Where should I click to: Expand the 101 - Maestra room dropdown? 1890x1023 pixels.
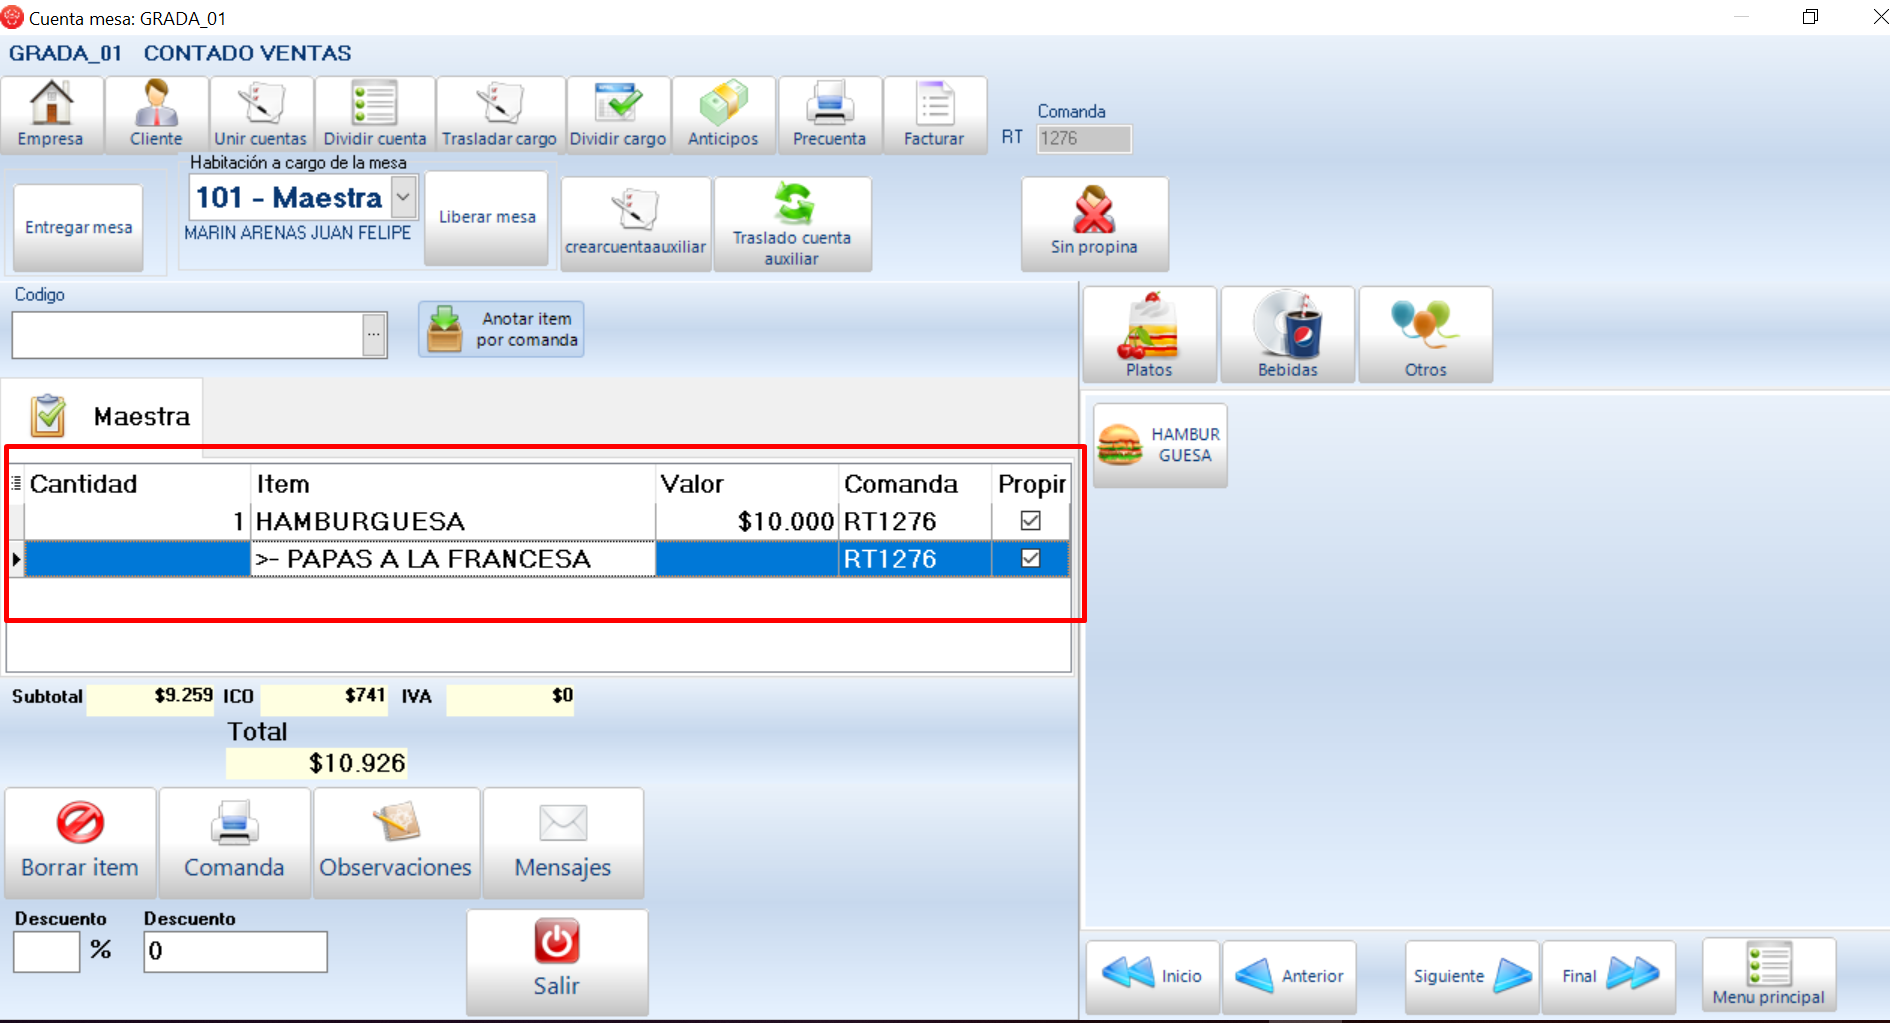[x=403, y=197]
